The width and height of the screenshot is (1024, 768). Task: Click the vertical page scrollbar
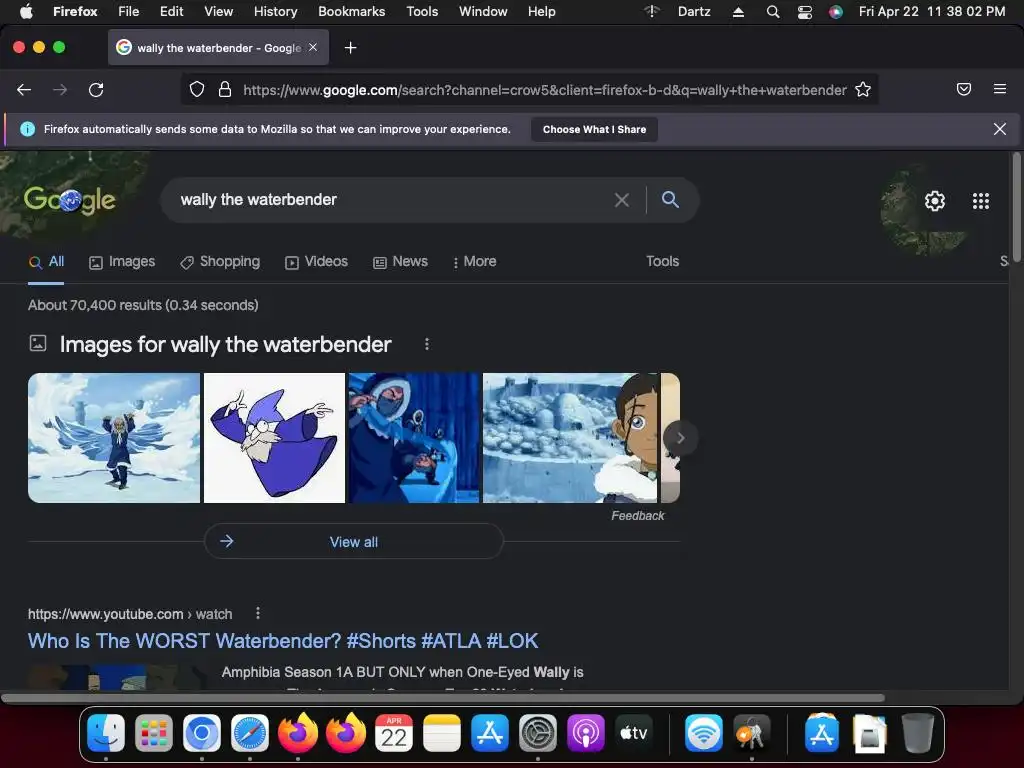click(x=1016, y=207)
